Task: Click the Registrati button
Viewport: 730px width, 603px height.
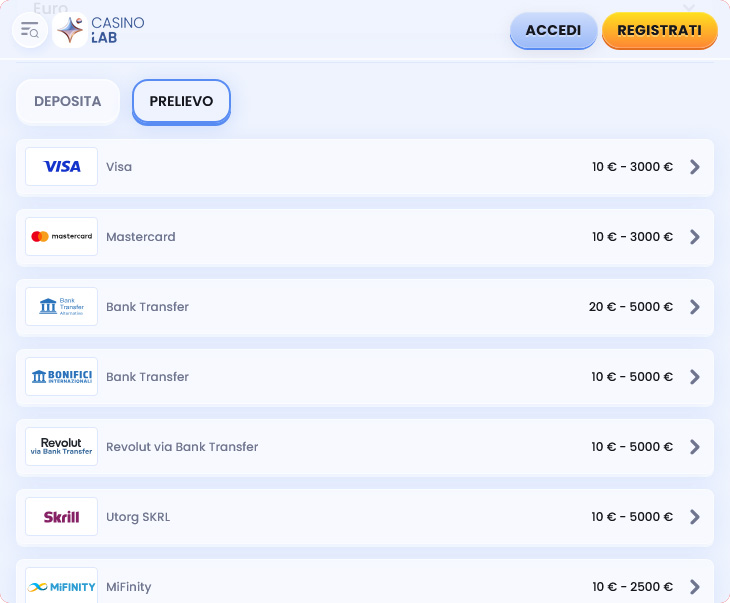Action: [660, 30]
